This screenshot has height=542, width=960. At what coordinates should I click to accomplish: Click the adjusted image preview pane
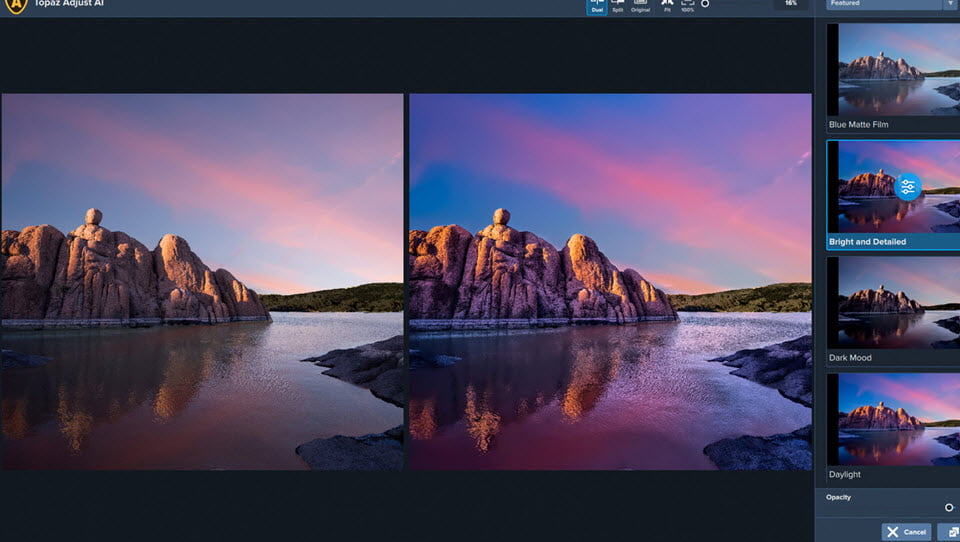coord(610,282)
